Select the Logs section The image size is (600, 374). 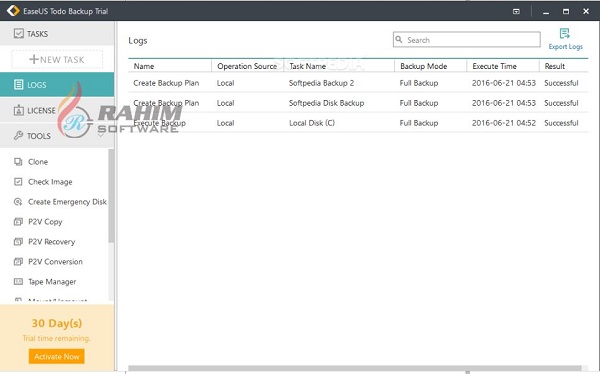tap(57, 85)
